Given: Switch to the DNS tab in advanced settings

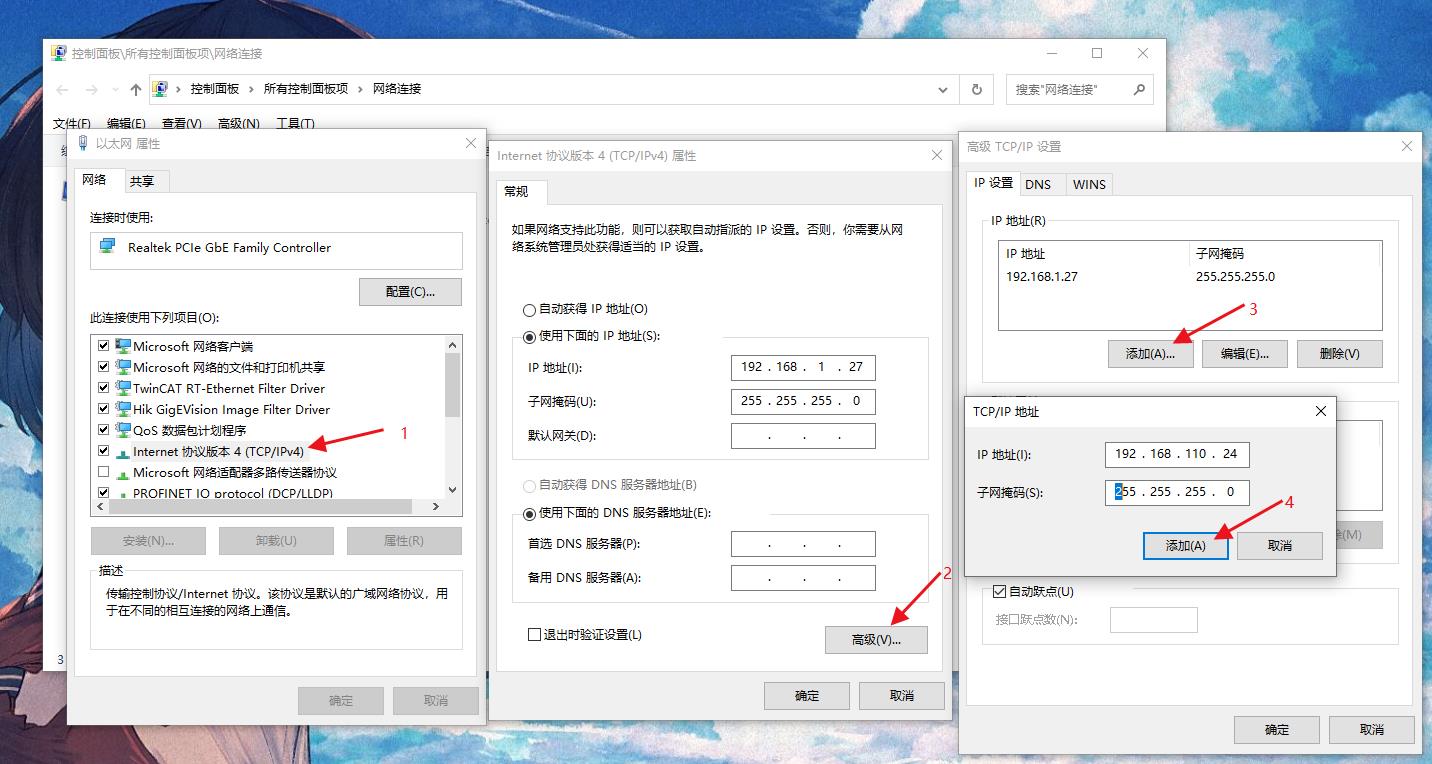Looking at the screenshot, I should (x=1038, y=184).
